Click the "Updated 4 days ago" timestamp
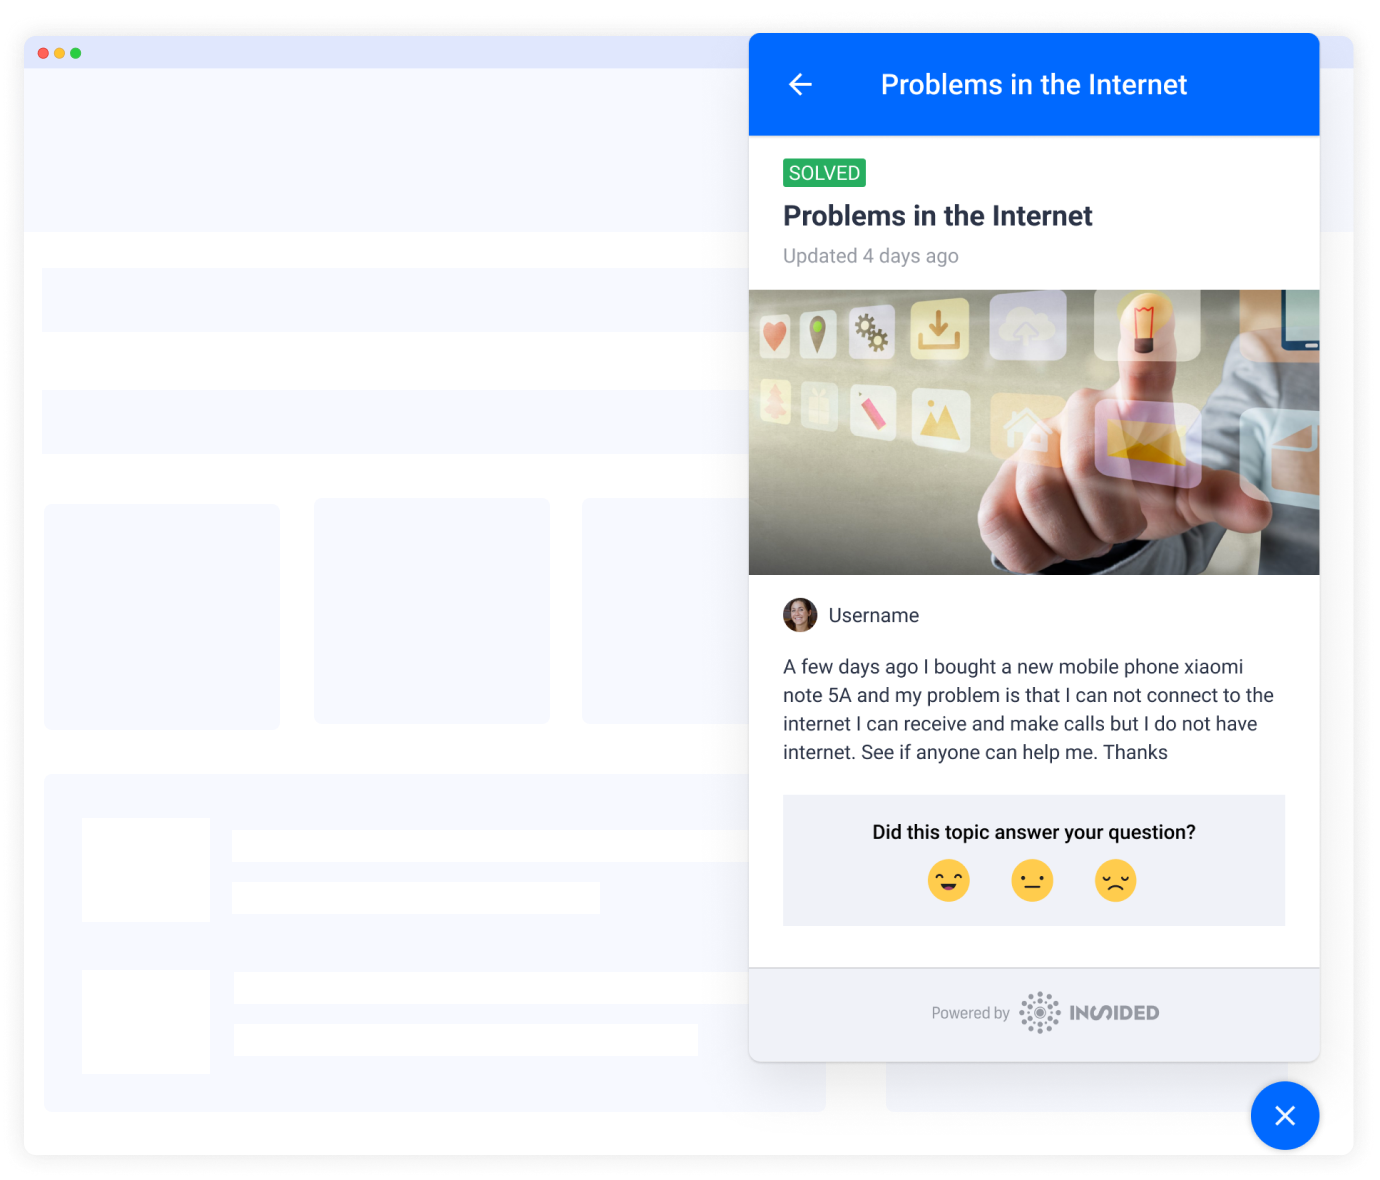This screenshot has width=1380, height=1180. [x=871, y=256]
